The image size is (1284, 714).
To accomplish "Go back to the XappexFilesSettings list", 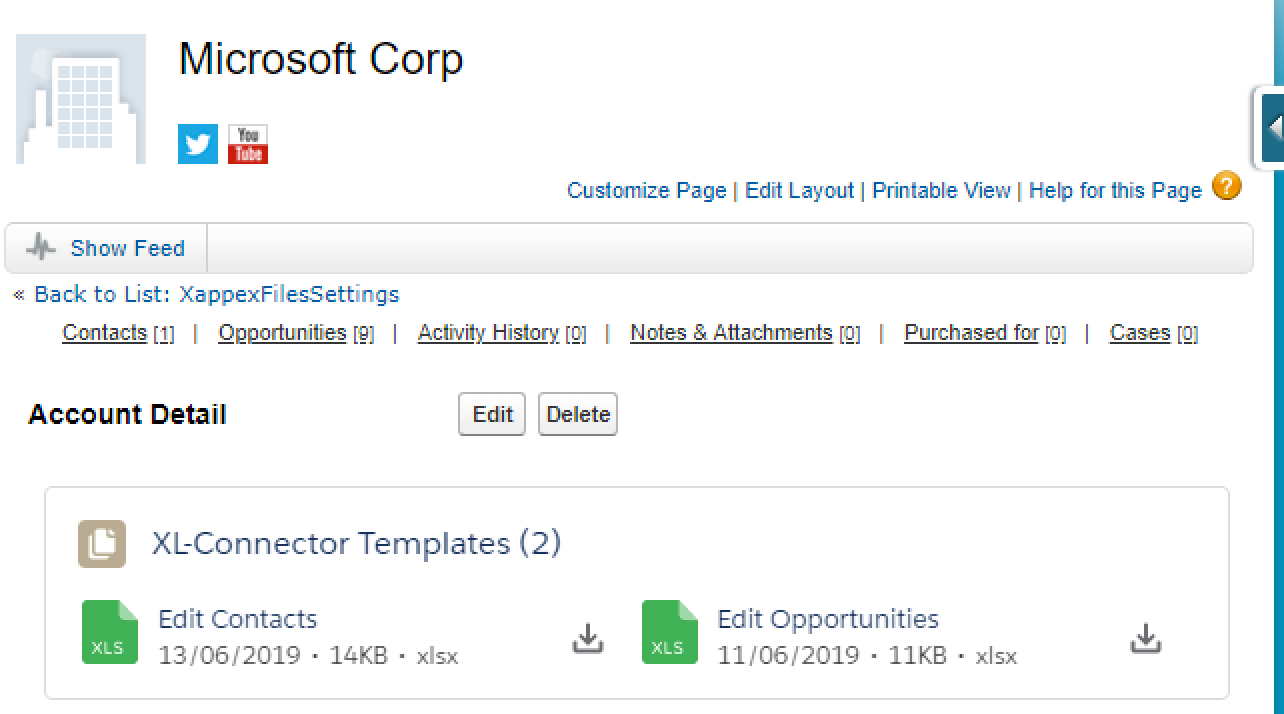I will (216, 295).
